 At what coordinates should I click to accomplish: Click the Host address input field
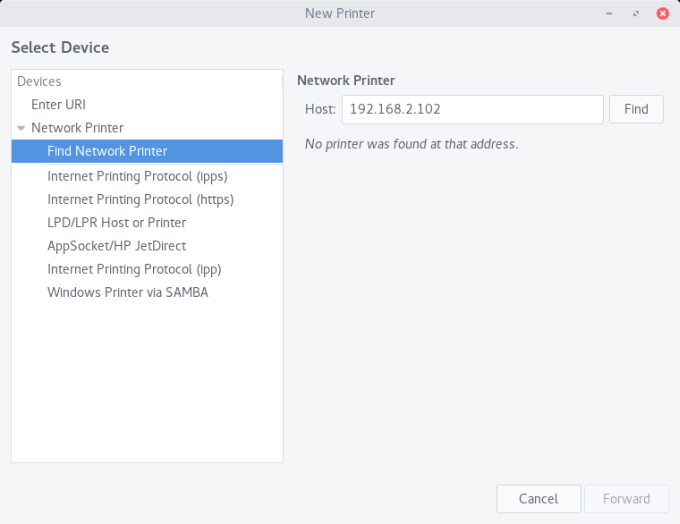(472, 109)
